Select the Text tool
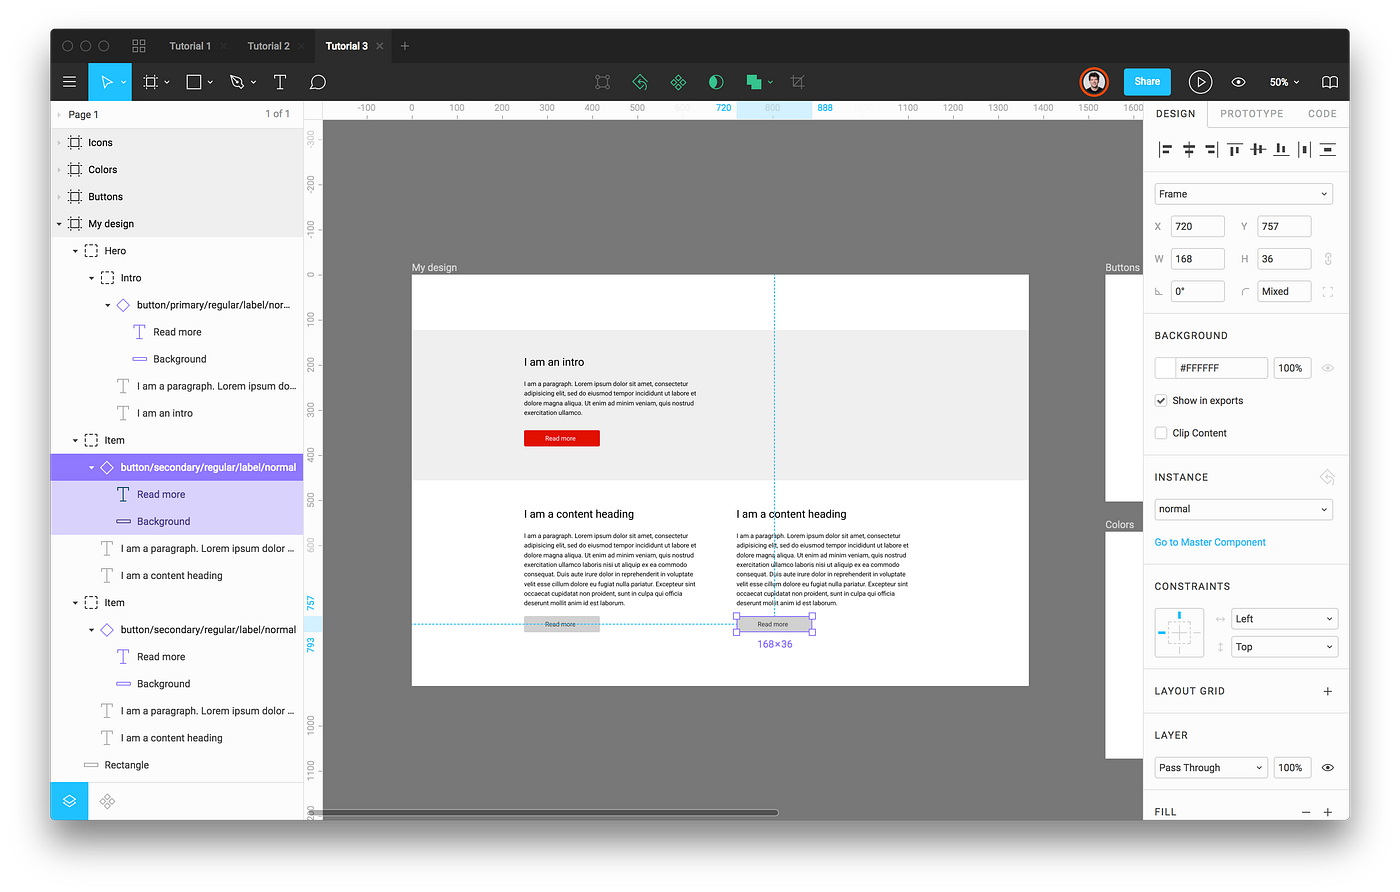 280,82
